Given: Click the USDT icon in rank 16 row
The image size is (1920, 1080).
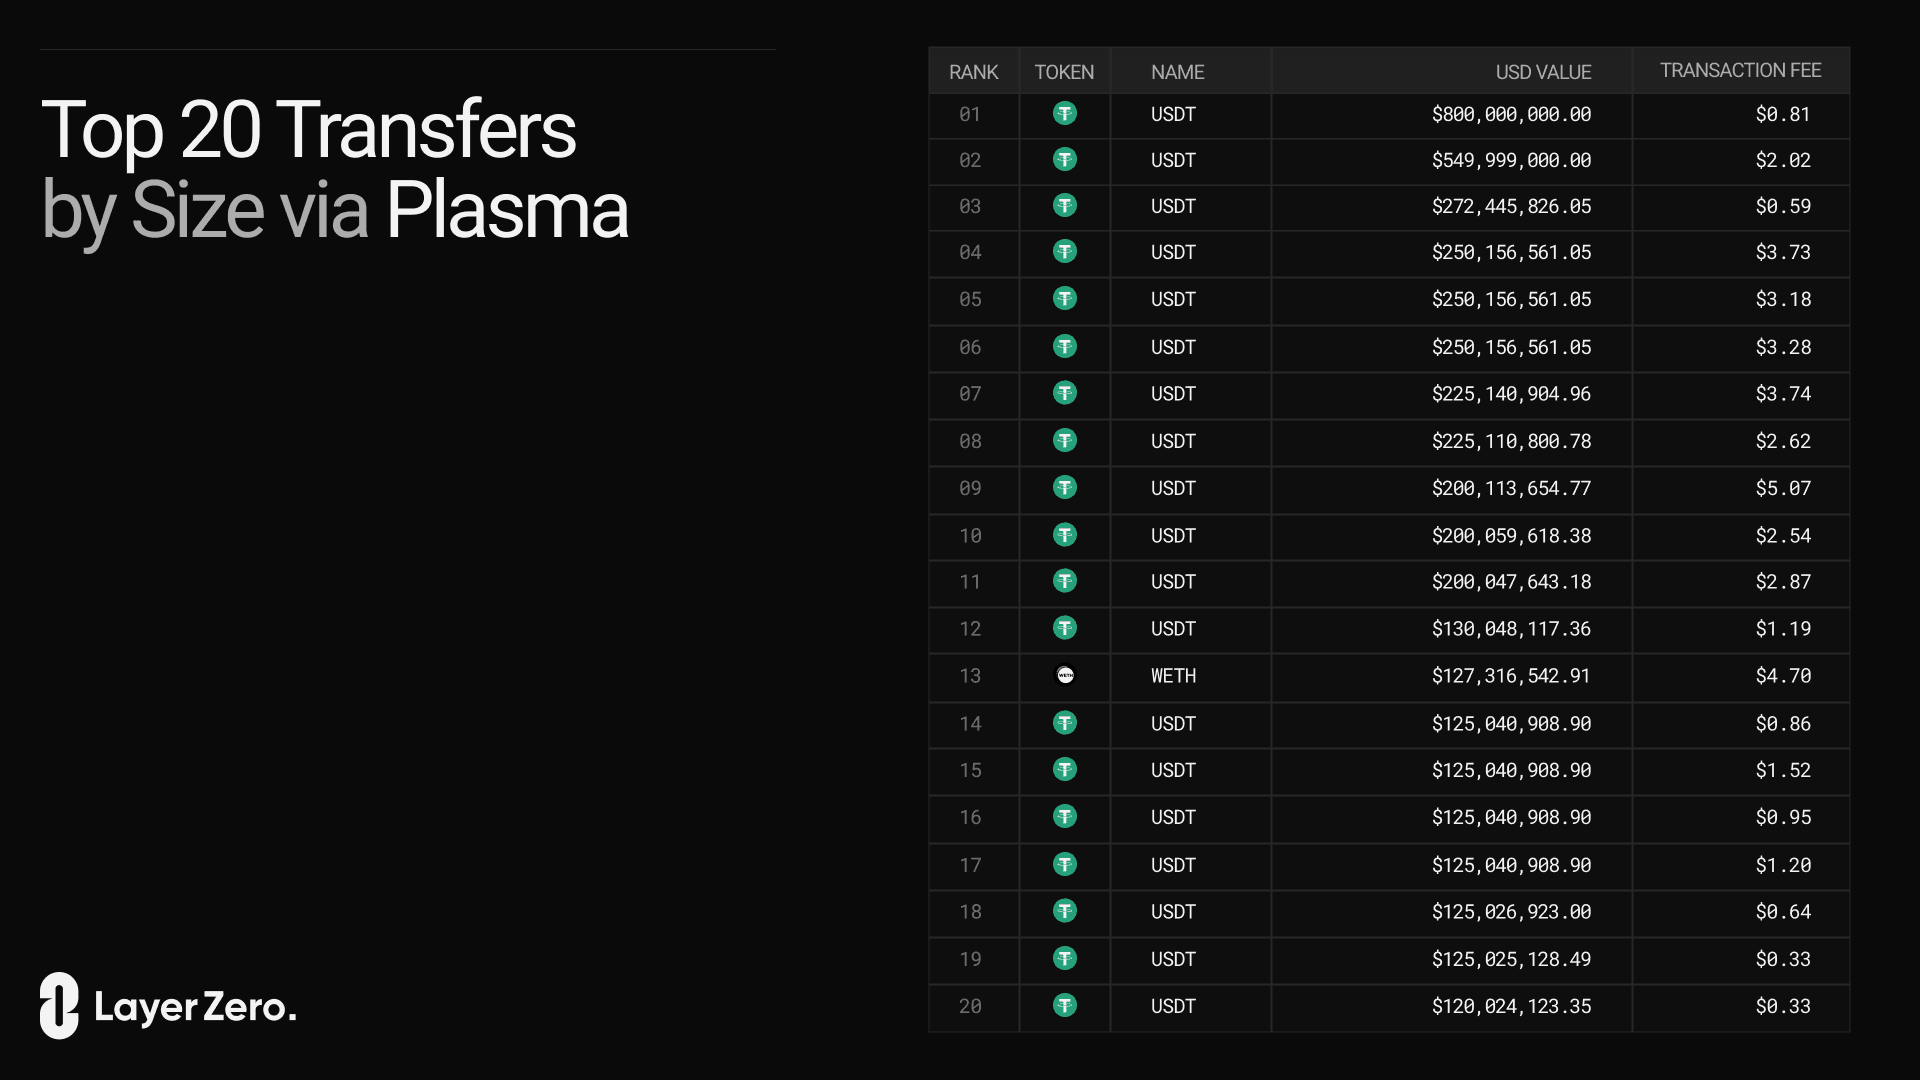Looking at the screenshot, I should 1065,817.
